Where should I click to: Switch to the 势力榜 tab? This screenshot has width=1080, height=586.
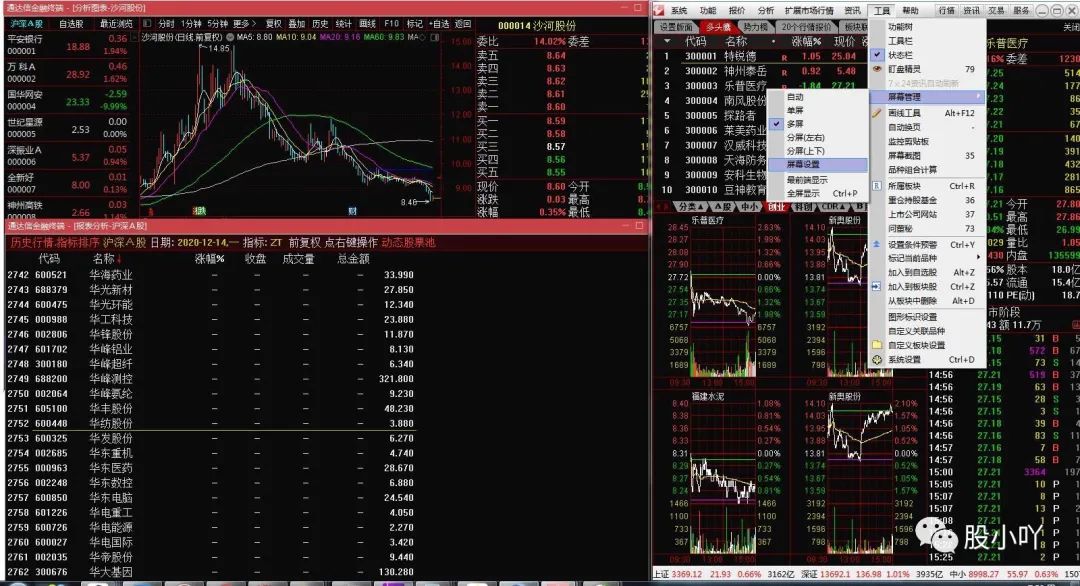pos(755,27)
